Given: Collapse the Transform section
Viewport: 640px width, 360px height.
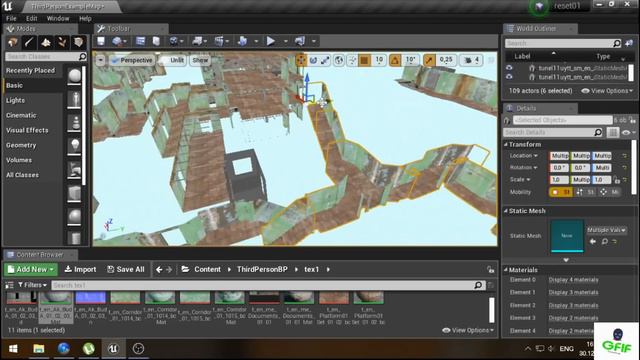Looking at the screenshot, I should (506, 144).
